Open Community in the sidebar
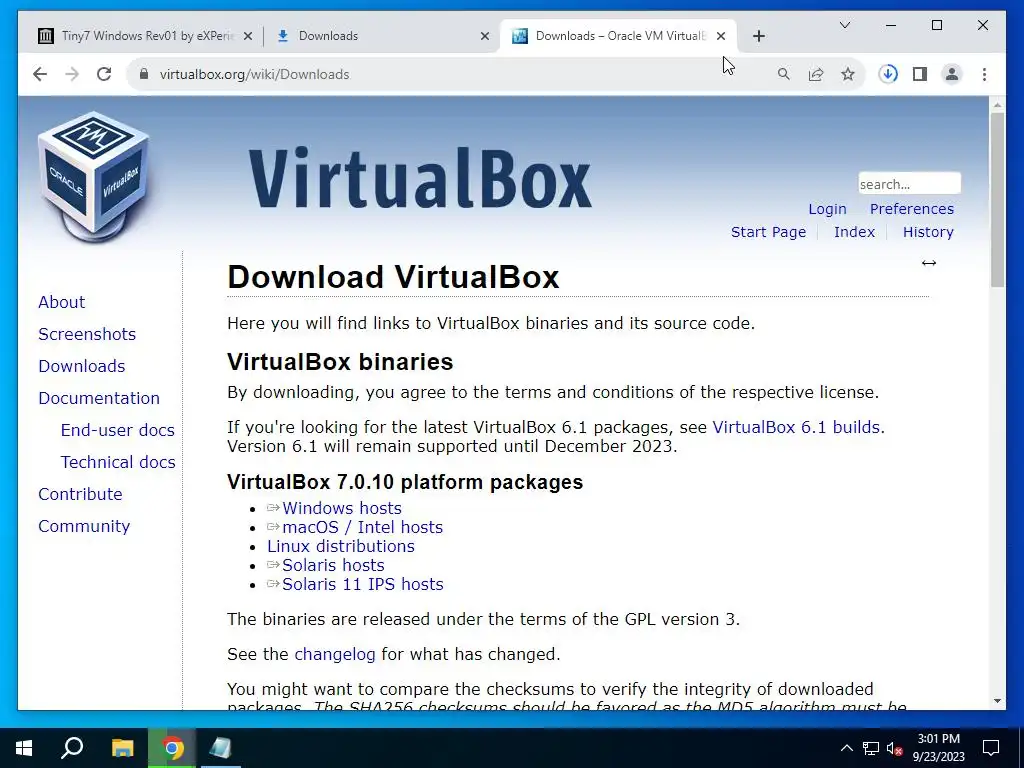Screen dimensions: 1024x768 click(x=84, y=526)
